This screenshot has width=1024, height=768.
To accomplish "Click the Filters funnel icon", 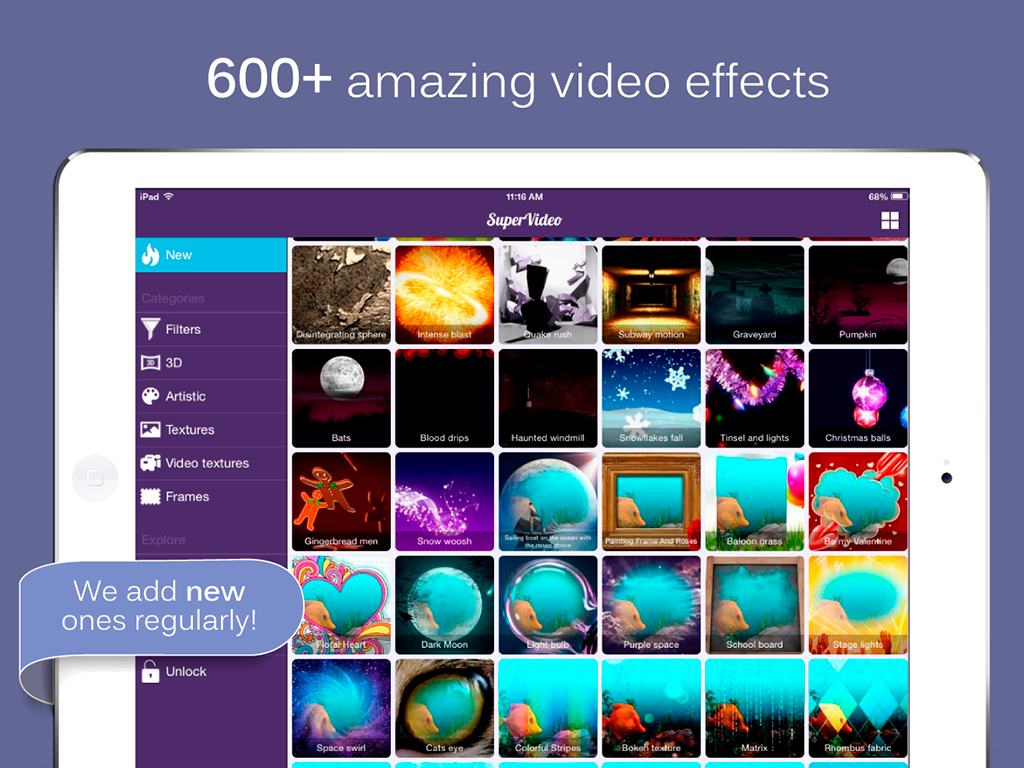I will (x=151, y=329).
